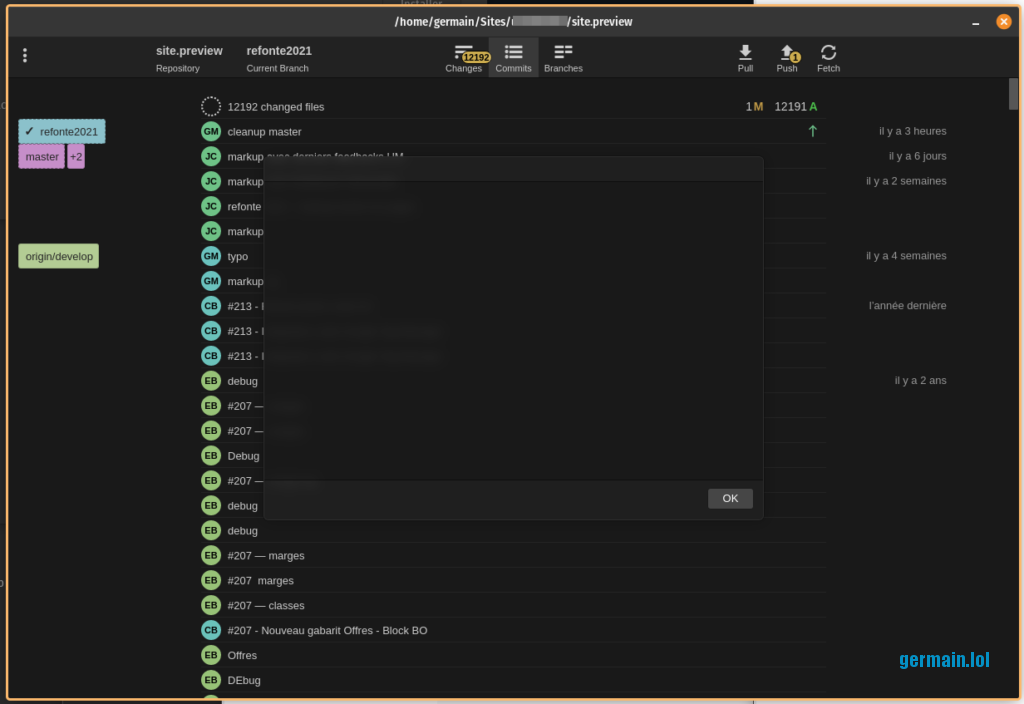Viewport: 1024px width, 704px height.
Task: Open the refonte2021 Current Branch selector
Action: click(279, 58)
